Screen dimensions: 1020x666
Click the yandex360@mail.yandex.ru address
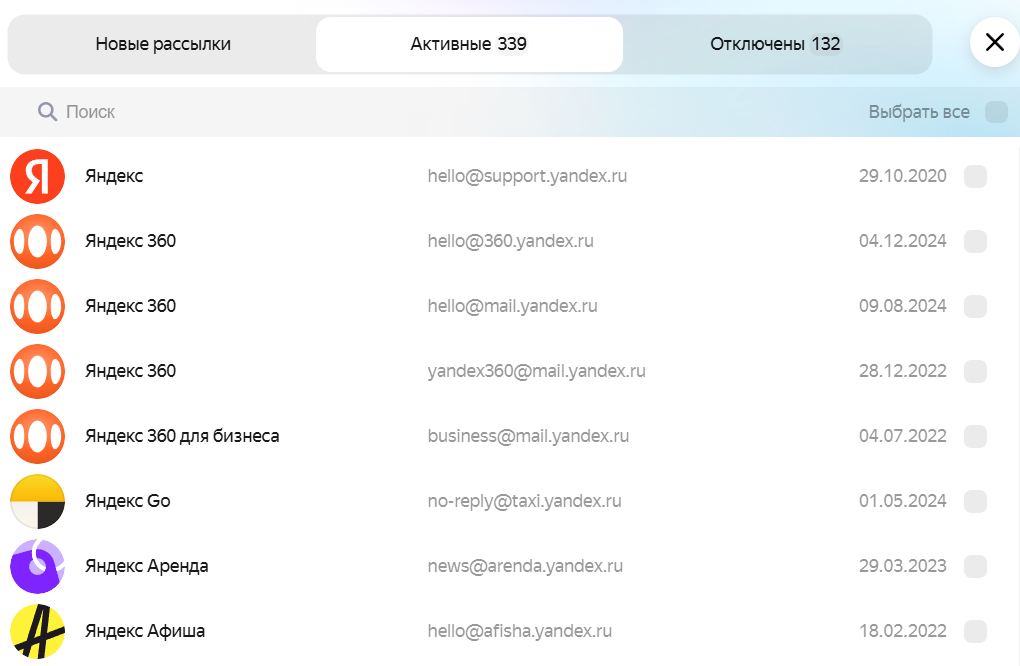coord(536,371)
